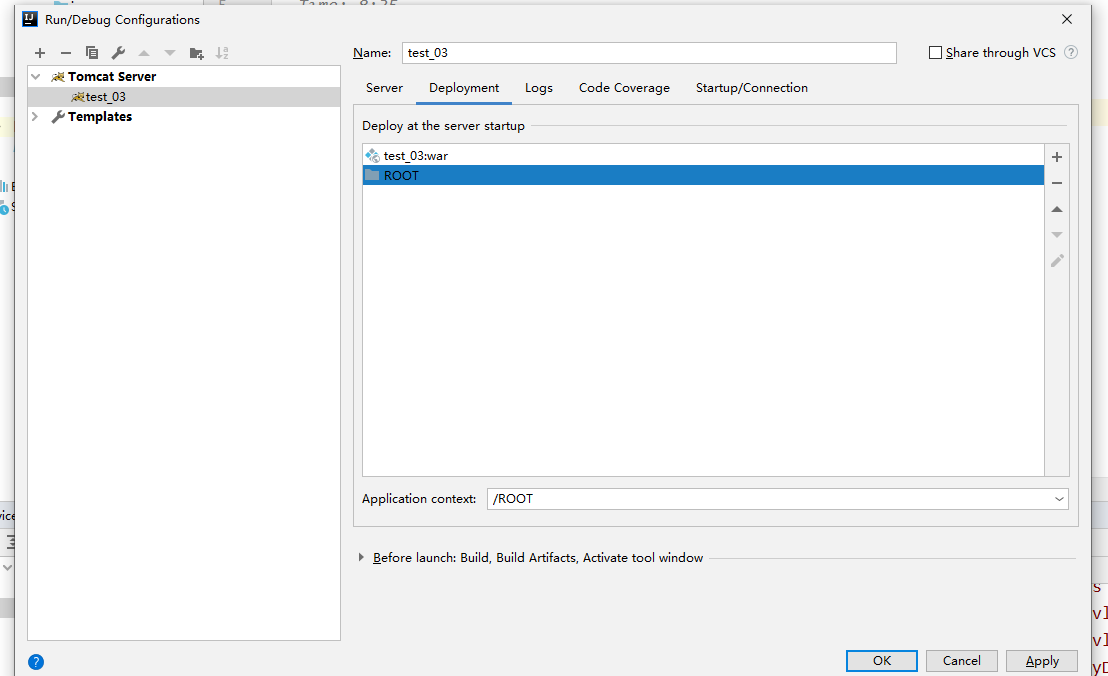Switch to the Server tab
1108x676 pixels.
coord(384,88)
